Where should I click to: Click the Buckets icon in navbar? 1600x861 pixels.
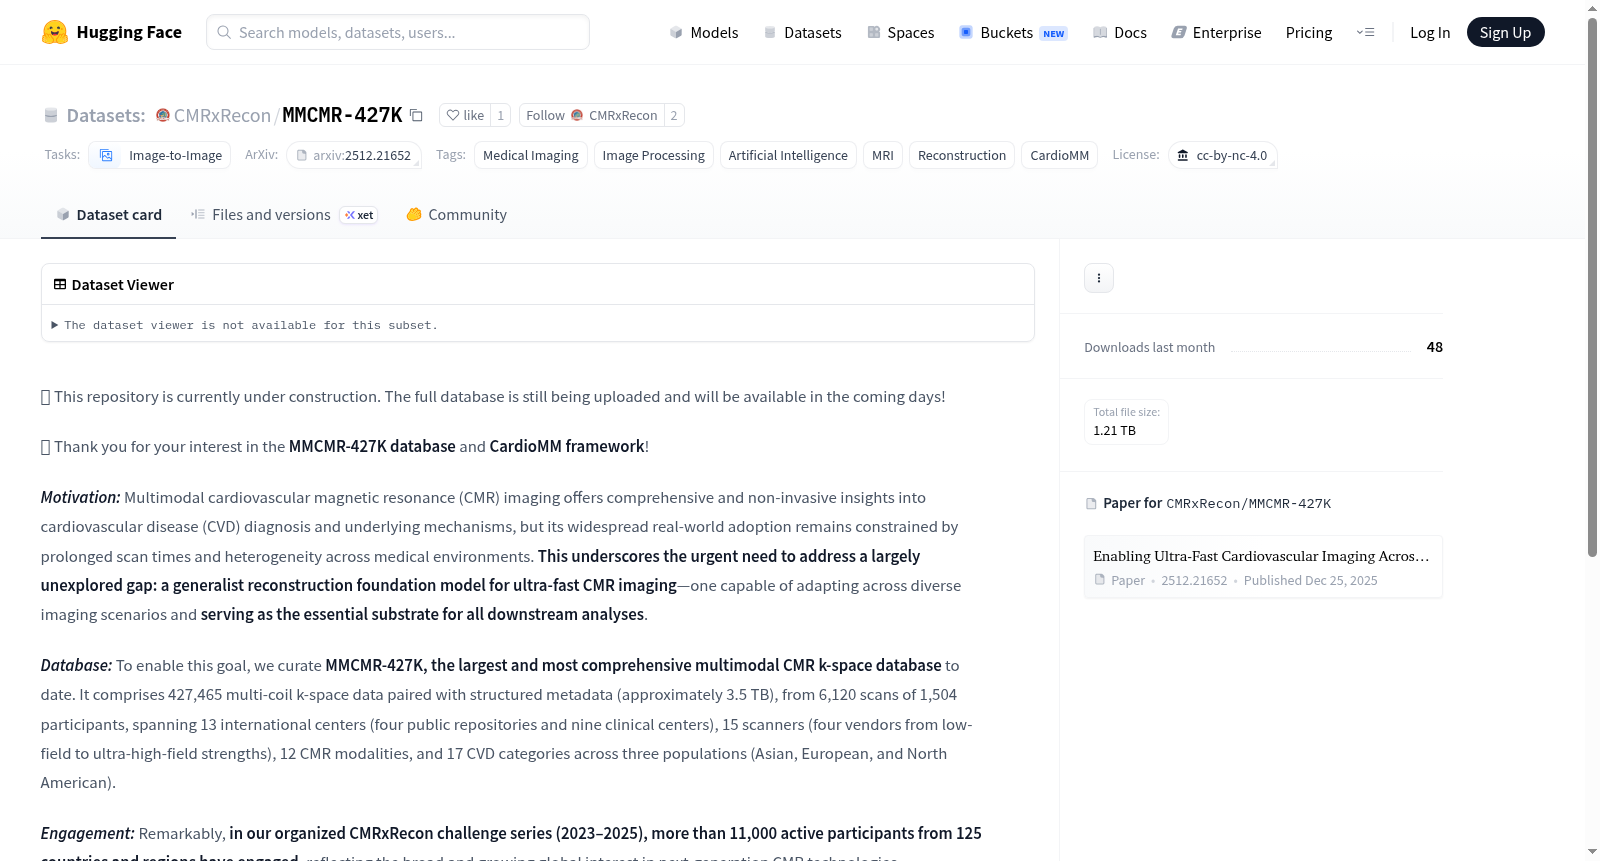966,32
